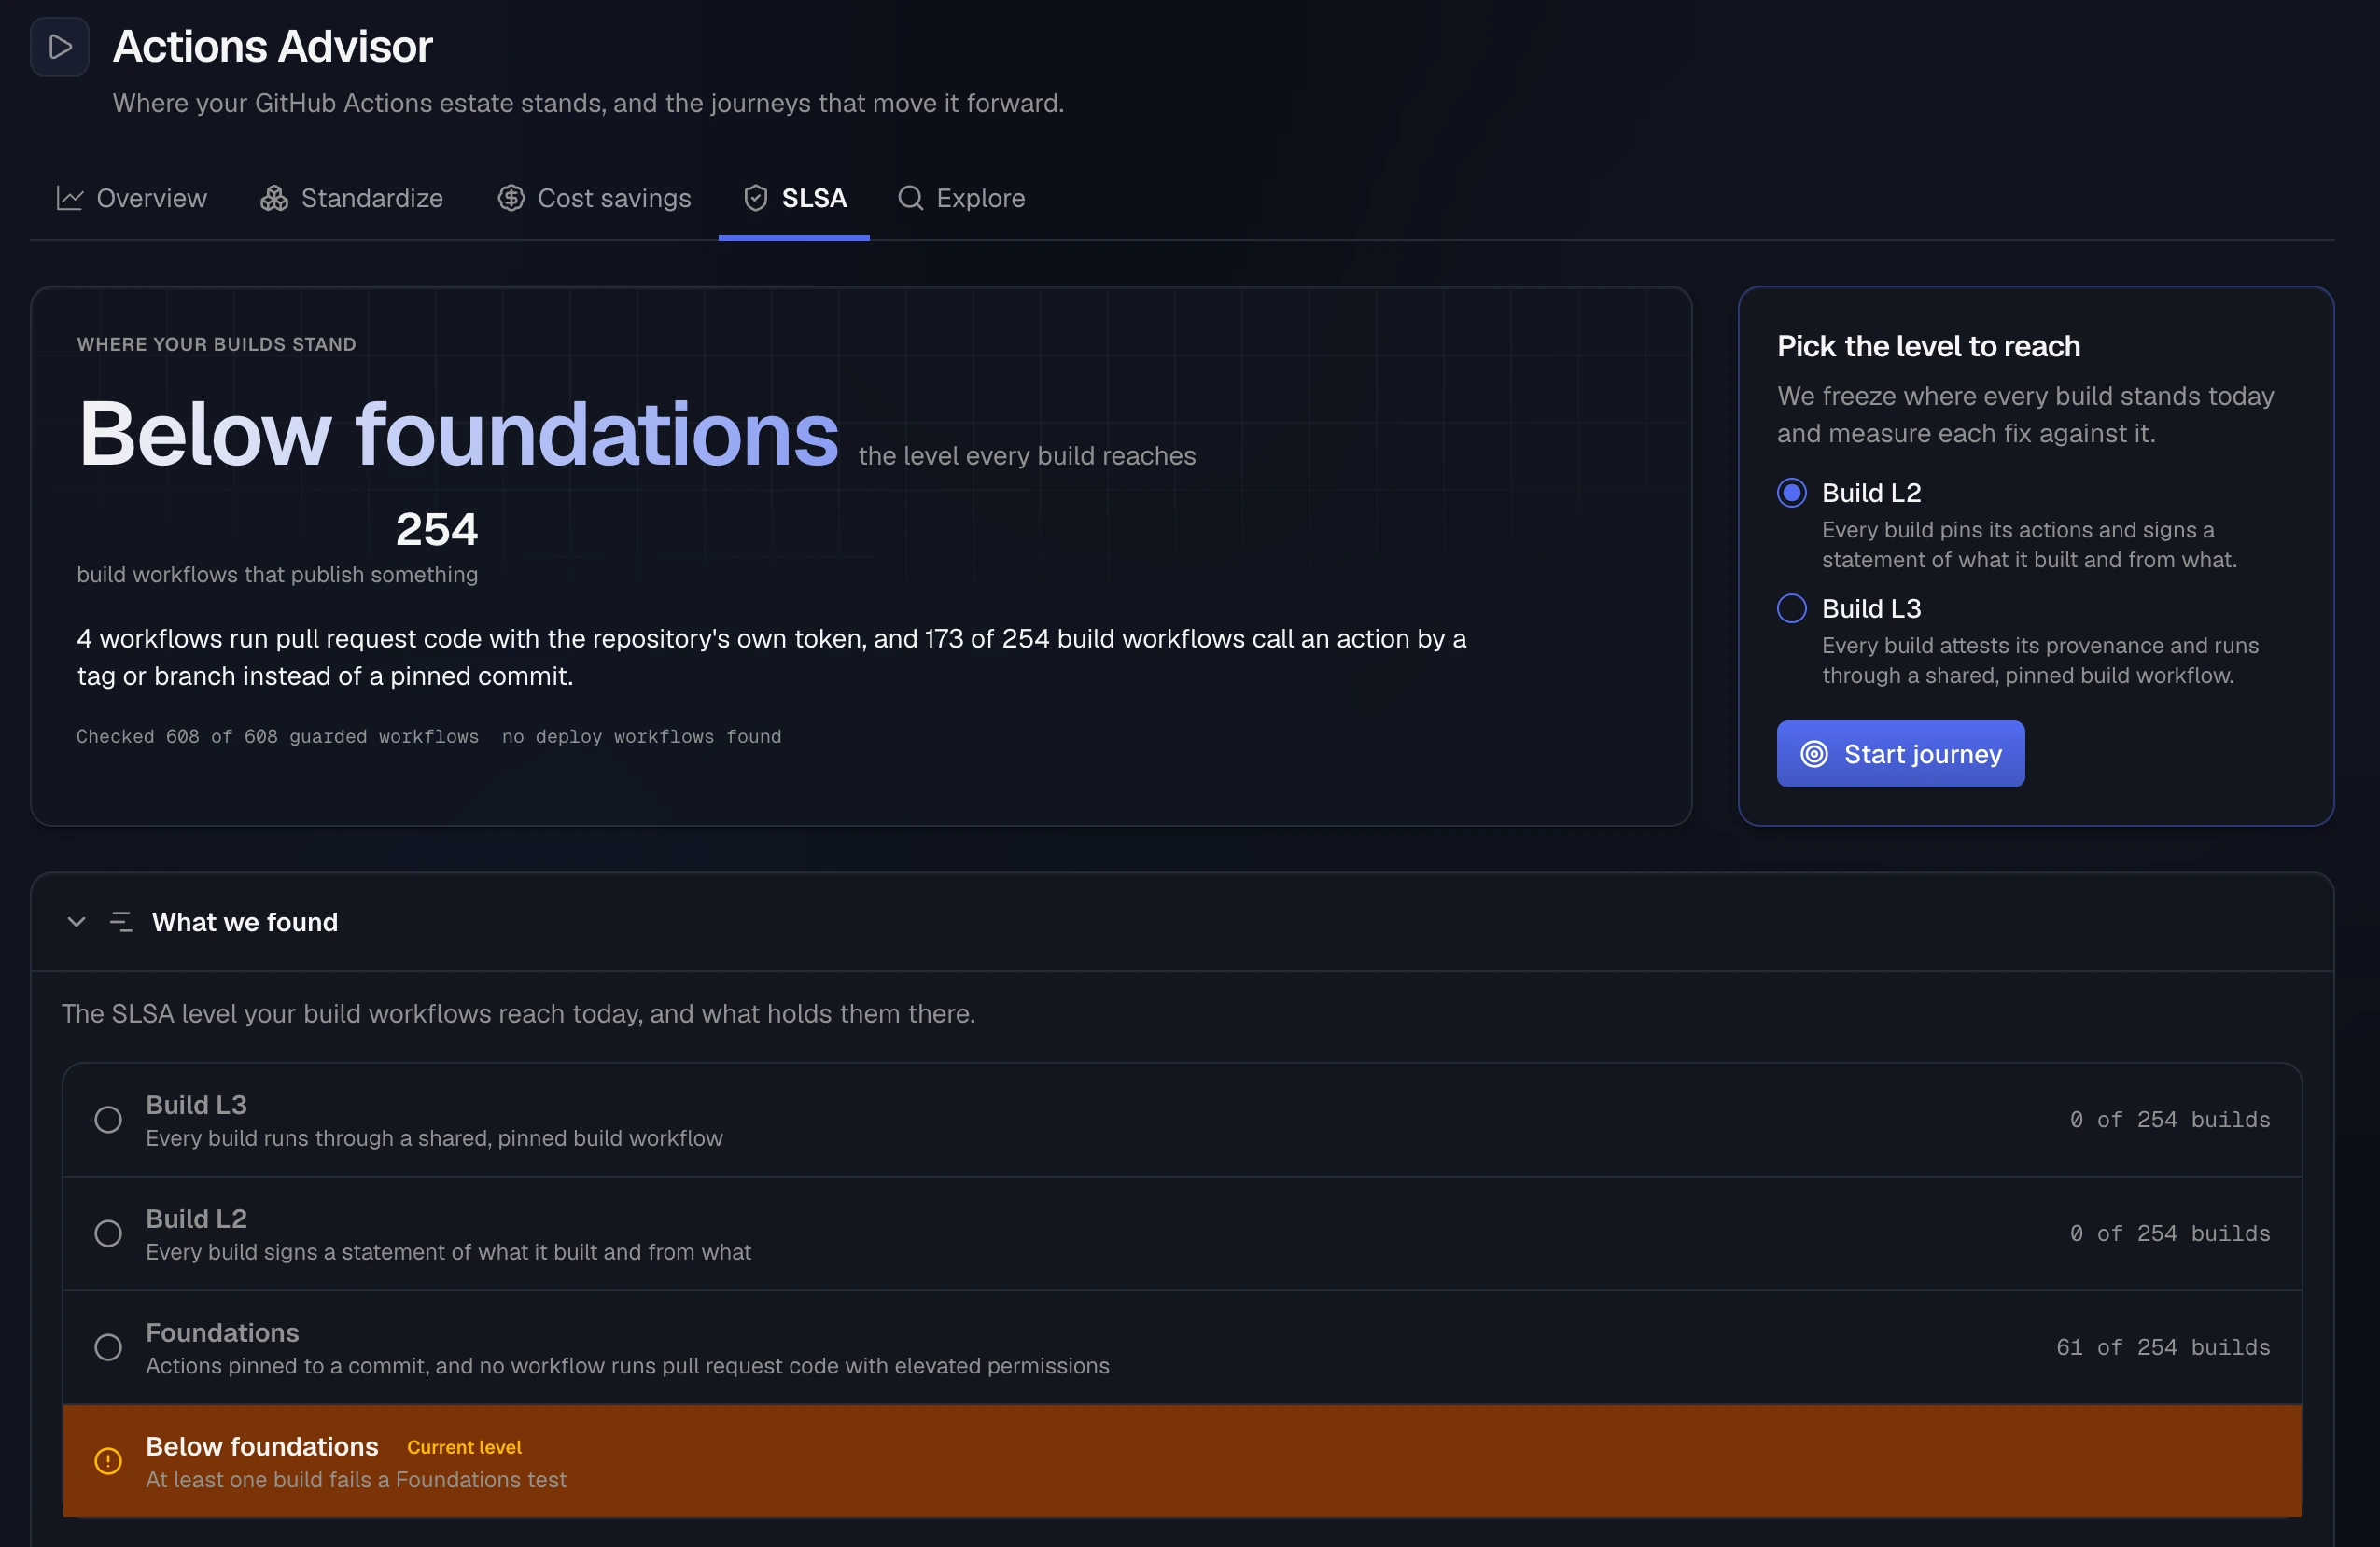Open the Explore tab
Viewport: 2380px width, 1547px height.
(962, 198)
